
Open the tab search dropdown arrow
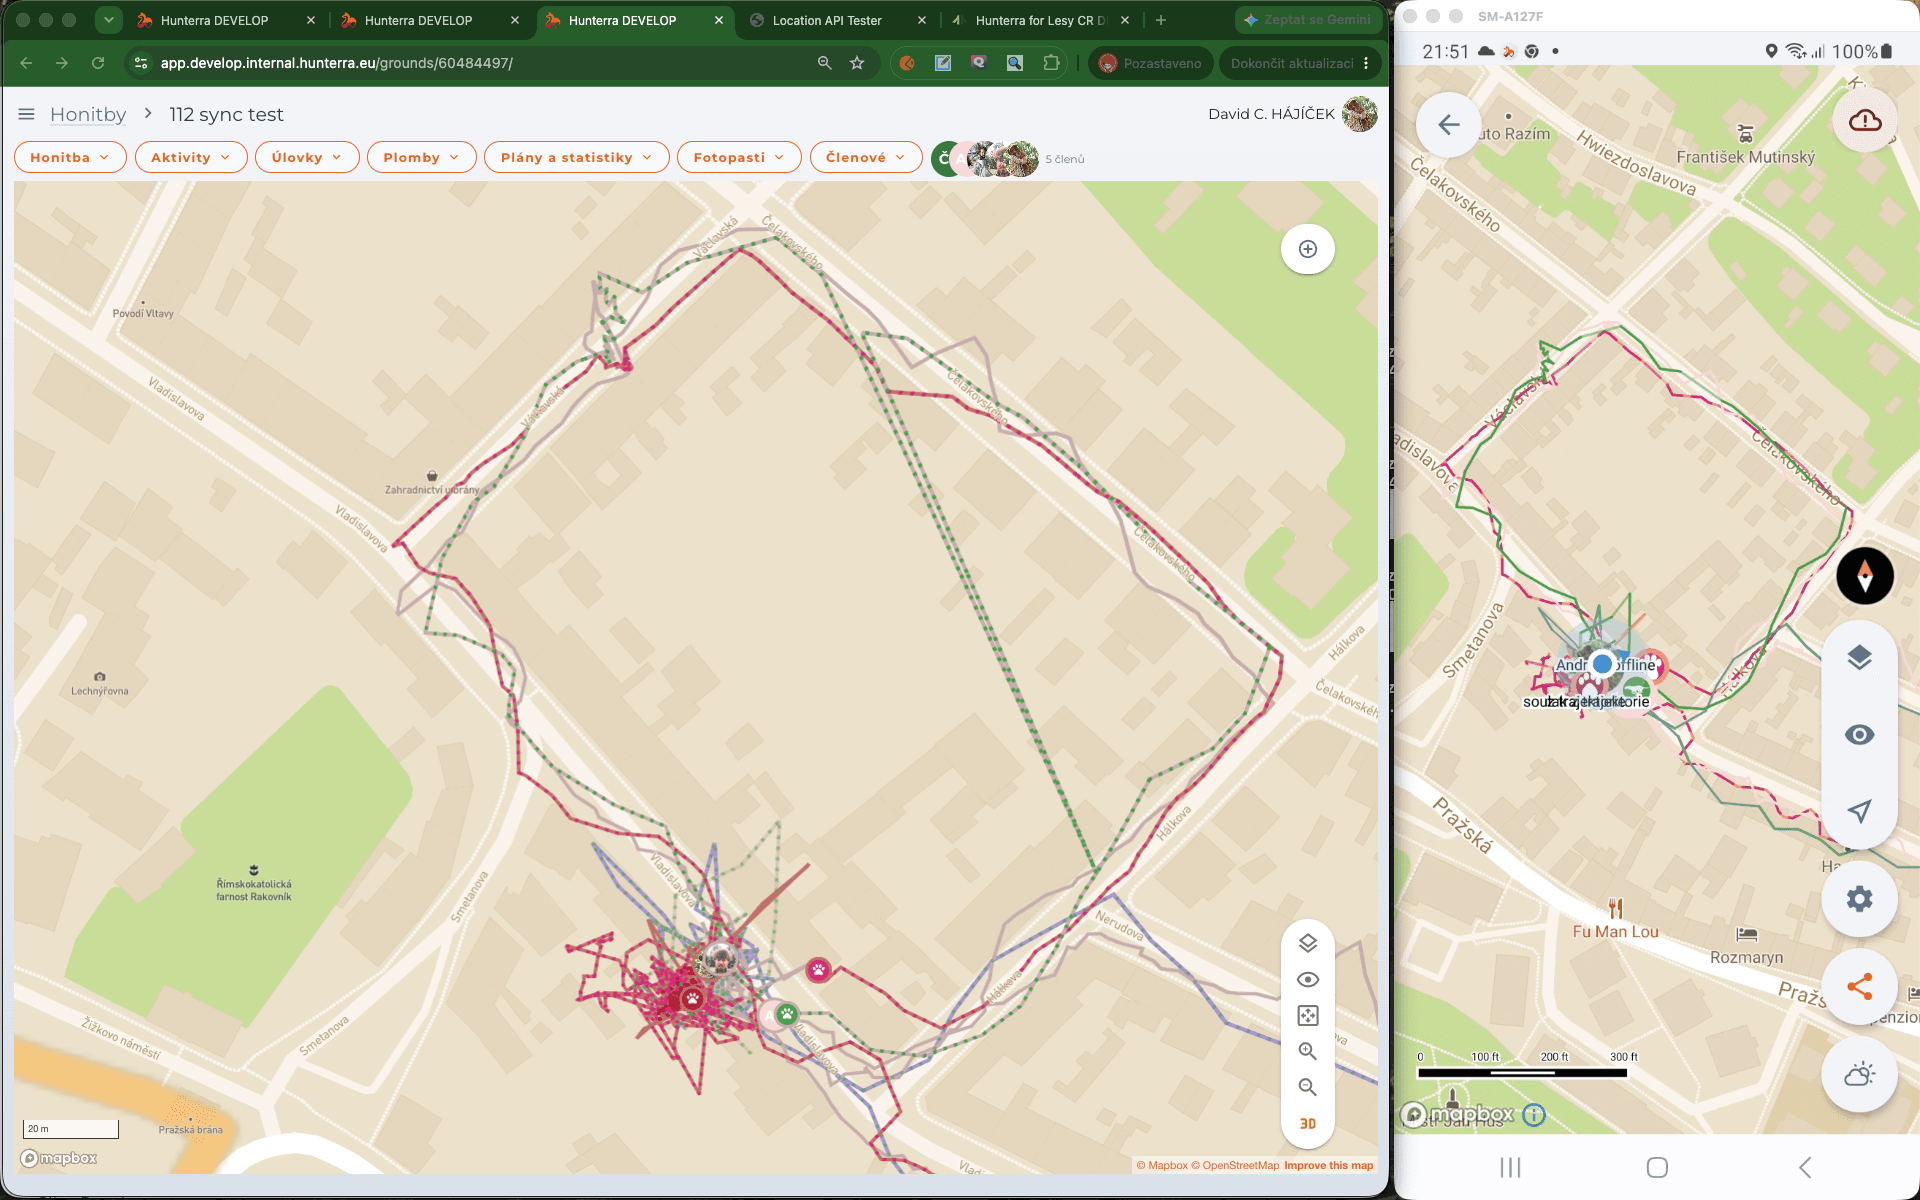pos(108,20)
